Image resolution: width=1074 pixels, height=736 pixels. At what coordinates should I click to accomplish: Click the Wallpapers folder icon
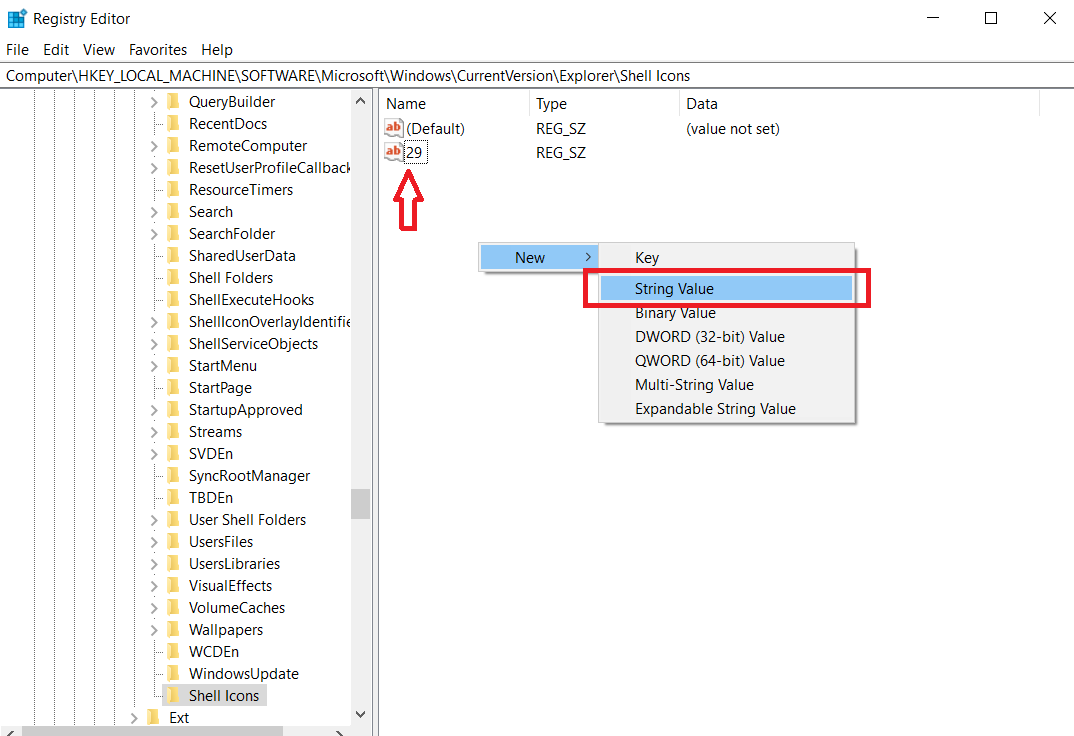pyautogui.click(x=173, y=629)
